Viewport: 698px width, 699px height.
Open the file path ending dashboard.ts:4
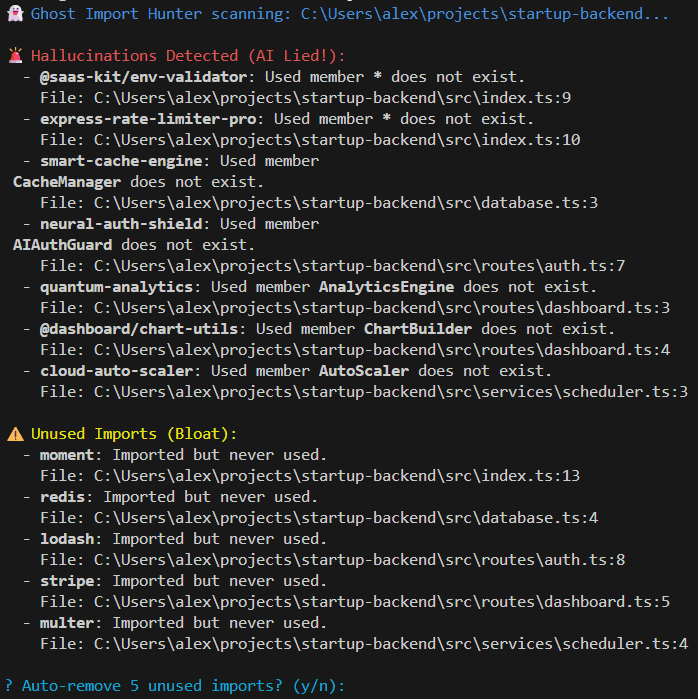[382, 350]
